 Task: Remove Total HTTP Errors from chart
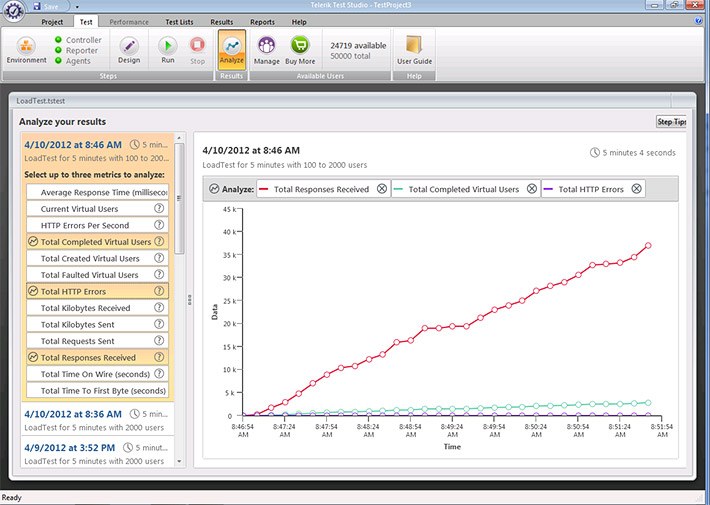(636, 189)
